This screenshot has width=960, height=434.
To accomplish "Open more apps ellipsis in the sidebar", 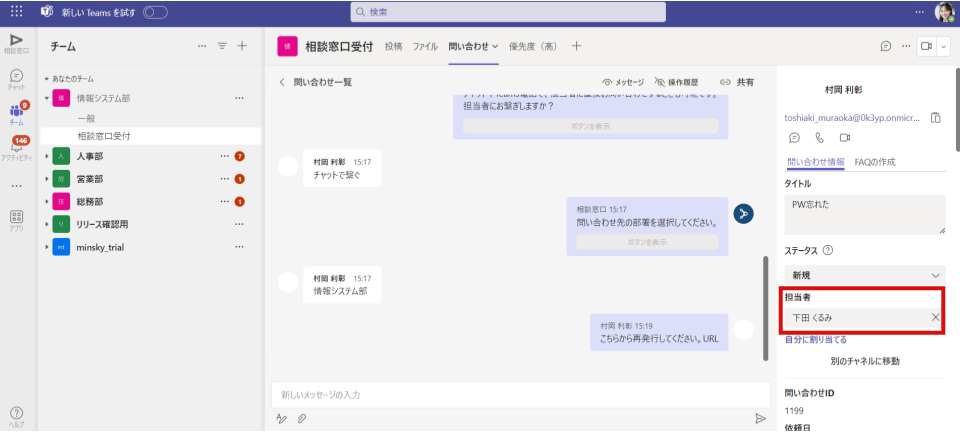I will (x=17, y=185).
